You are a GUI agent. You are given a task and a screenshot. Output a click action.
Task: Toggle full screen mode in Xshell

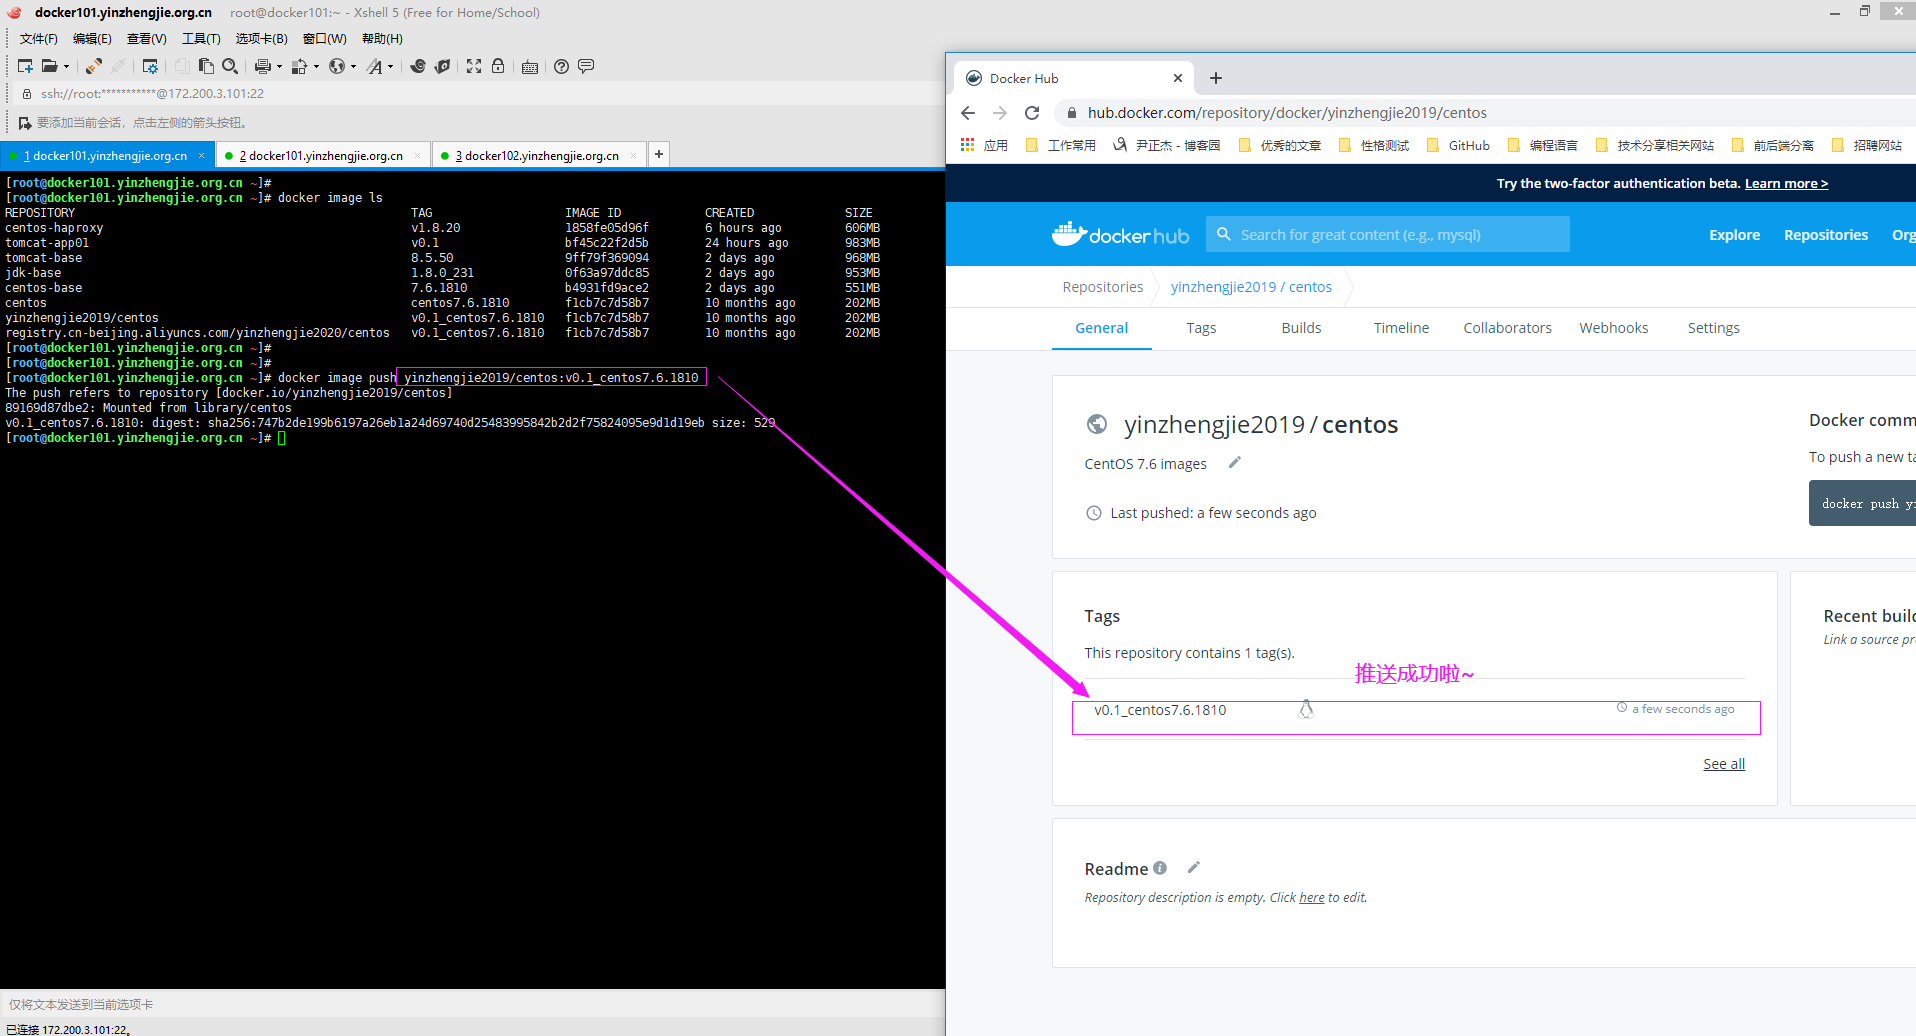(x=473, y=66)
